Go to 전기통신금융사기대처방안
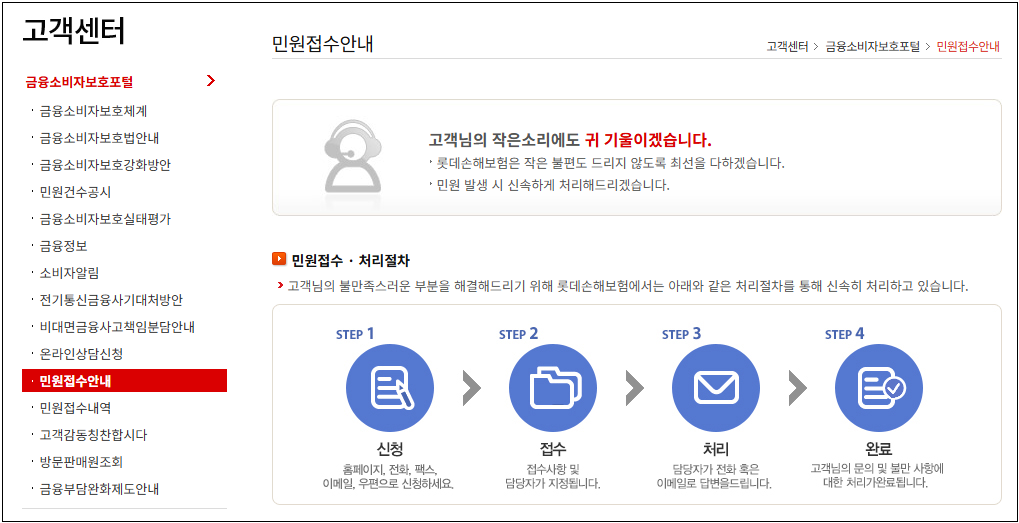Screen dimensions: 1019x523 coord(110,300)
